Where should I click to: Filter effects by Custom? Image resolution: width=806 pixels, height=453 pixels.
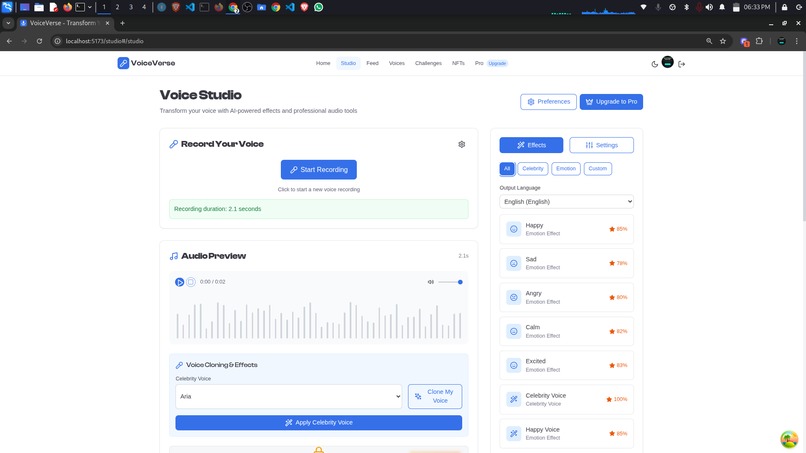click(x=597, y=169)
